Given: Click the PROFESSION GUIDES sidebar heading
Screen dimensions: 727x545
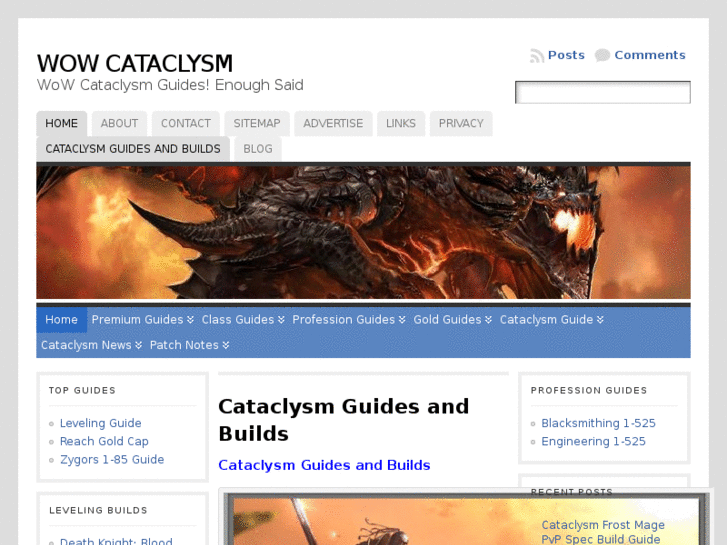Looking at the screenshot, I should tap(589, 391).
